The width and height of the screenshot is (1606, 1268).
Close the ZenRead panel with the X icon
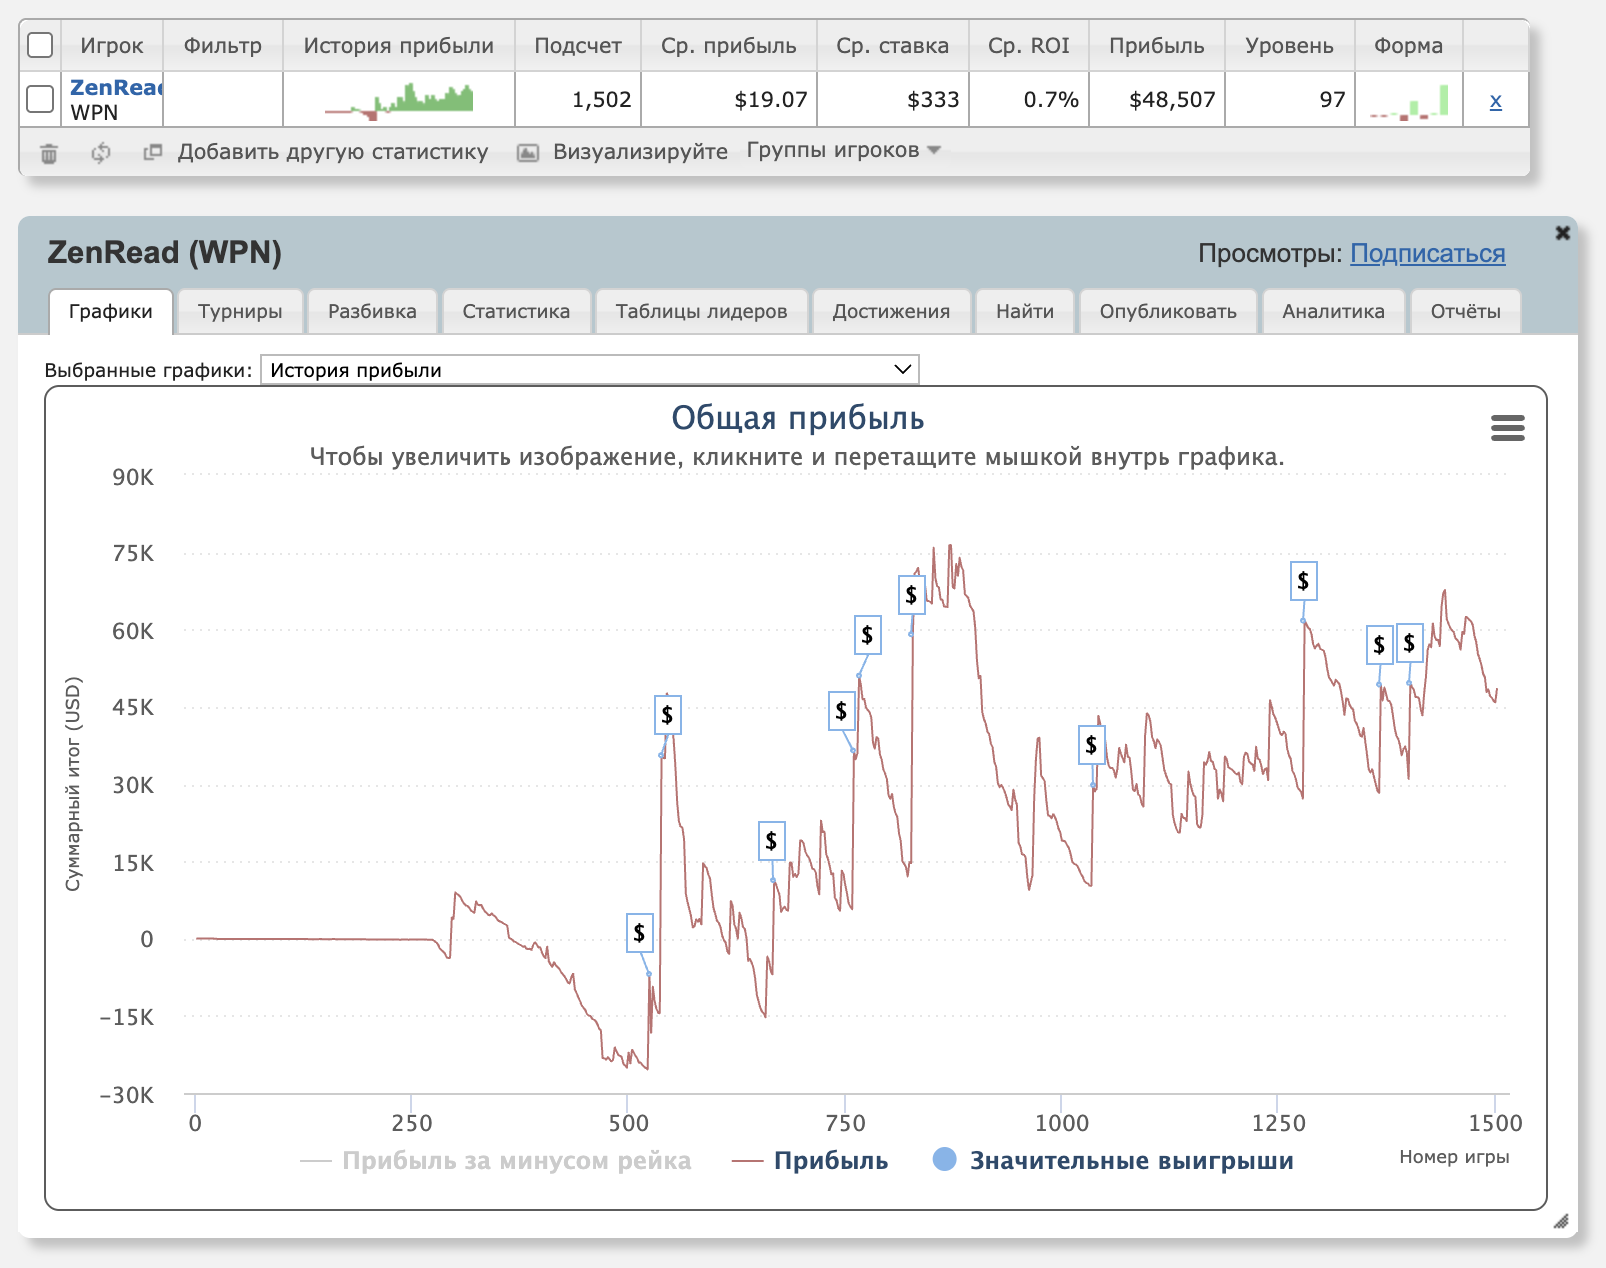(x=1562, y=233)
